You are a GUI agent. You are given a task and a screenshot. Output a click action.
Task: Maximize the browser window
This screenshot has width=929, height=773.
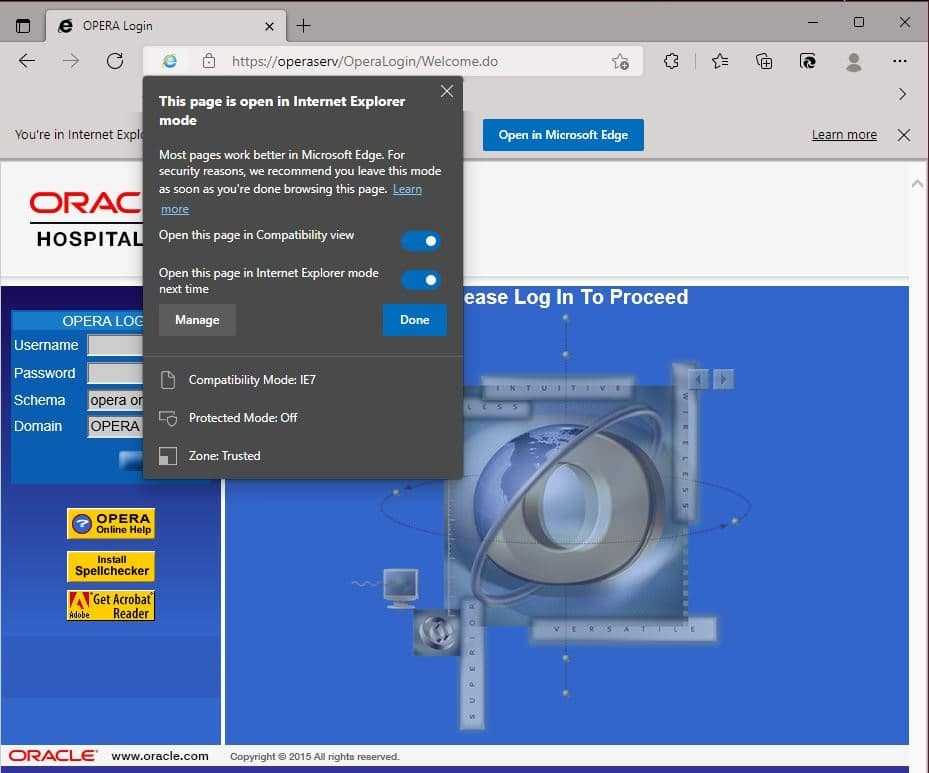pyautogui.click(x=858, y=23)
